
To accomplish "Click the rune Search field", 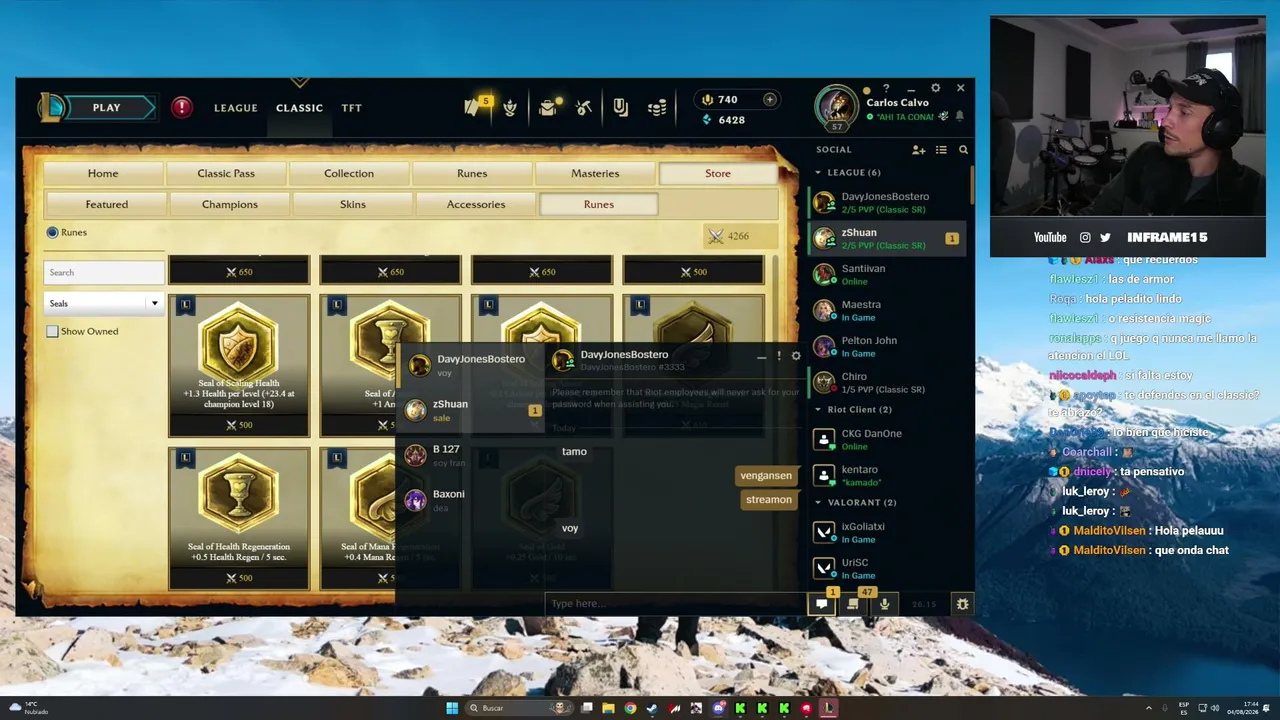I will coord(104,272).
